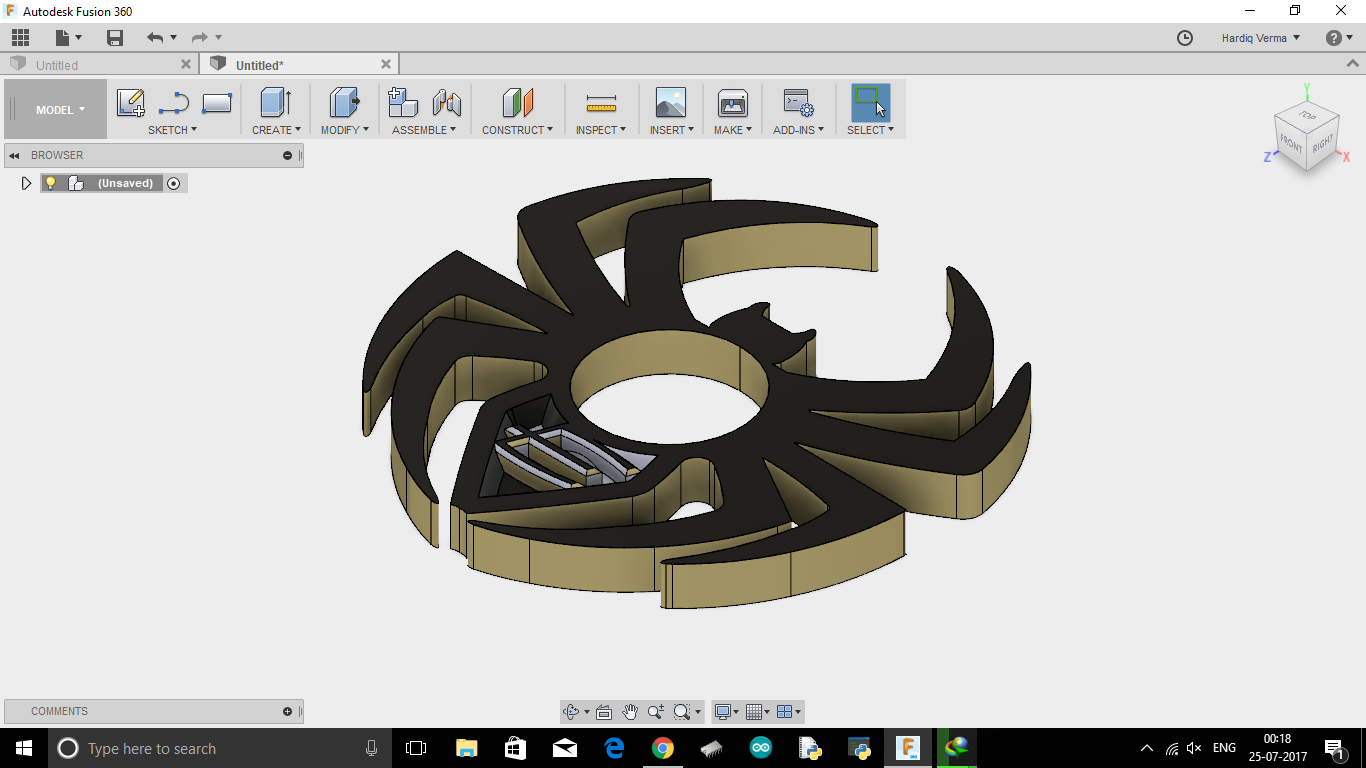The width and height of the screenshot is (1366, 768).
Task: Open the Hardiq Verma account menu
Action: pyautogui.click(x=1260, y=38)
